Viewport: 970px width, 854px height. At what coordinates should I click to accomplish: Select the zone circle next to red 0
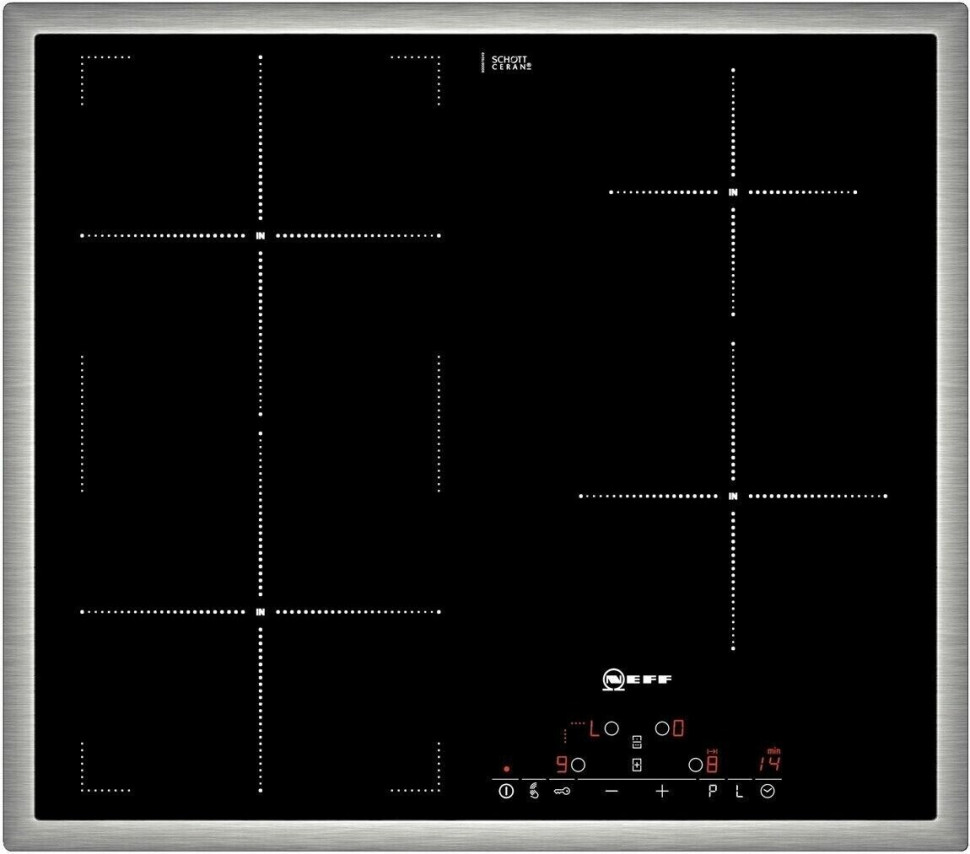pyautogui.click(x=662, y=728)
